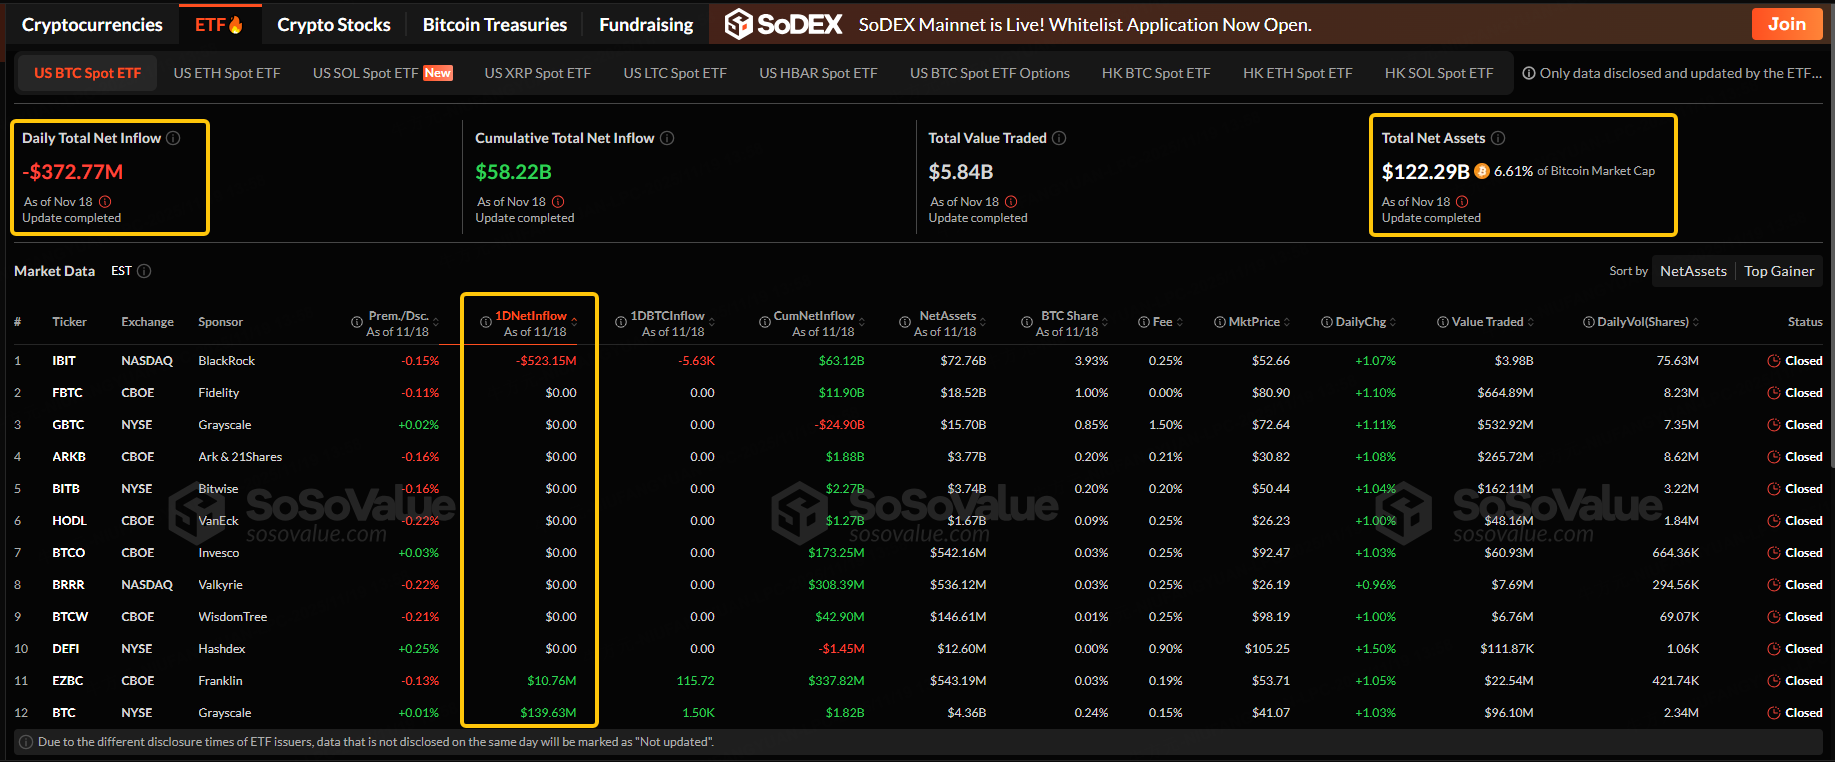Click the clock icon in IBIT status
Image resolution: width=1835 pixels, height=762 pixels.
tap(1773, 361)
